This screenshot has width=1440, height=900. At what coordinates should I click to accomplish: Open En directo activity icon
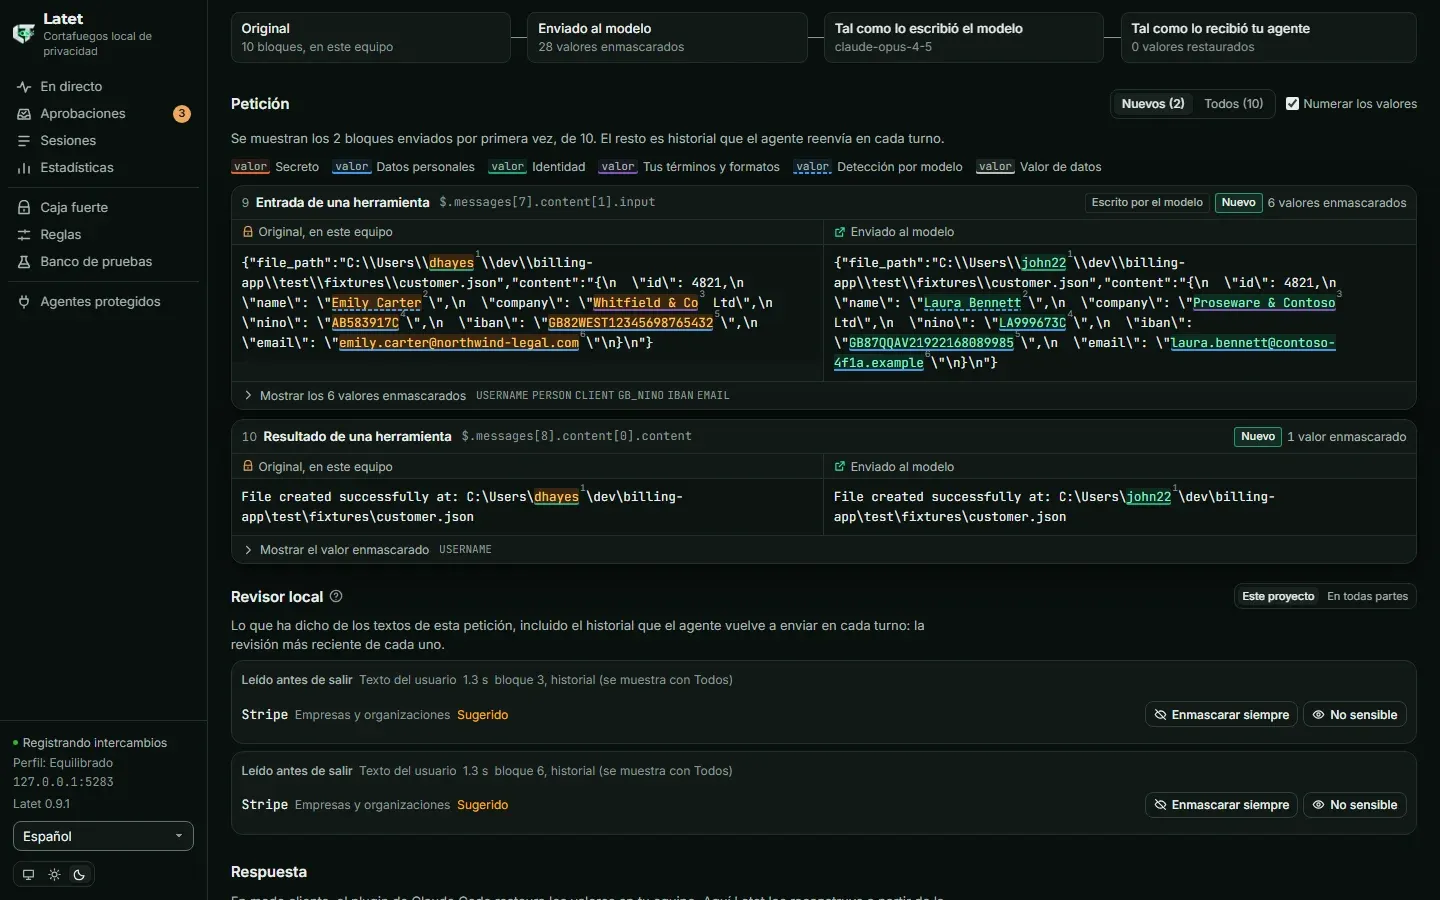click(24, 87)
